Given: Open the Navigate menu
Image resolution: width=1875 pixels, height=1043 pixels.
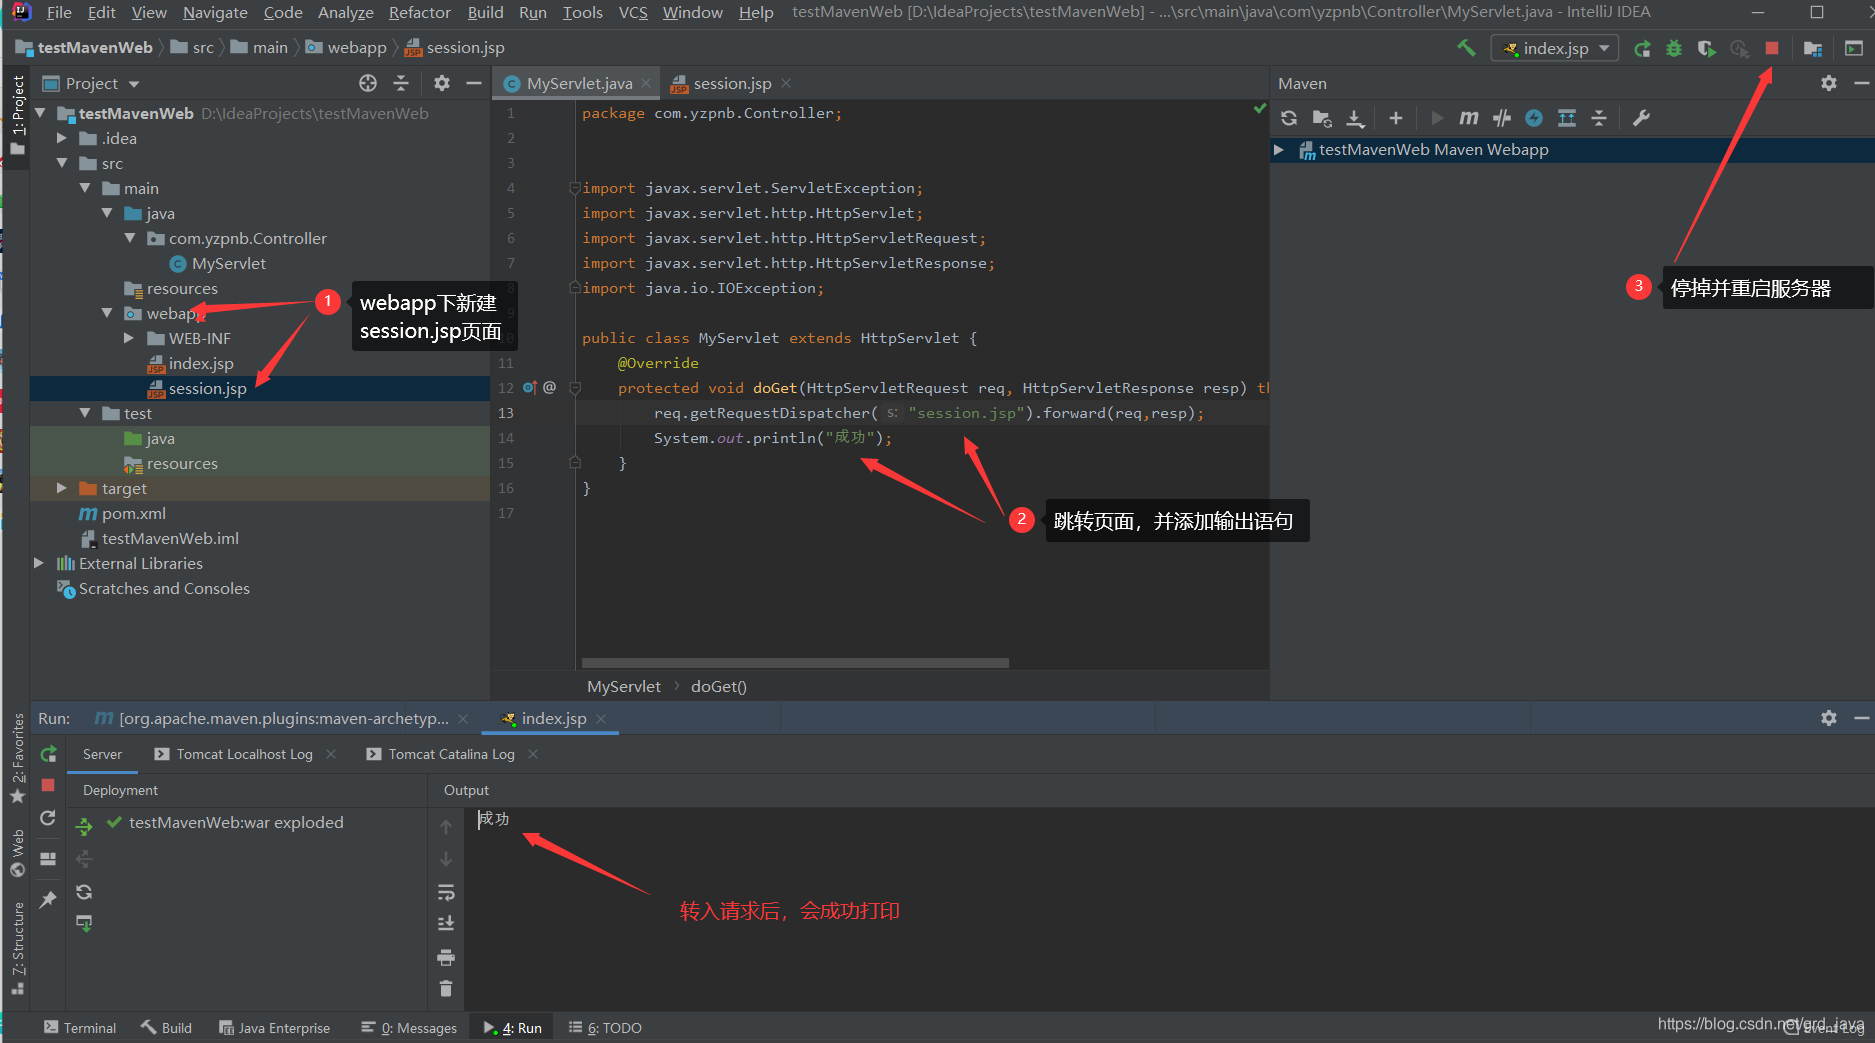Looking at the screenshot, I should [215, 12].
